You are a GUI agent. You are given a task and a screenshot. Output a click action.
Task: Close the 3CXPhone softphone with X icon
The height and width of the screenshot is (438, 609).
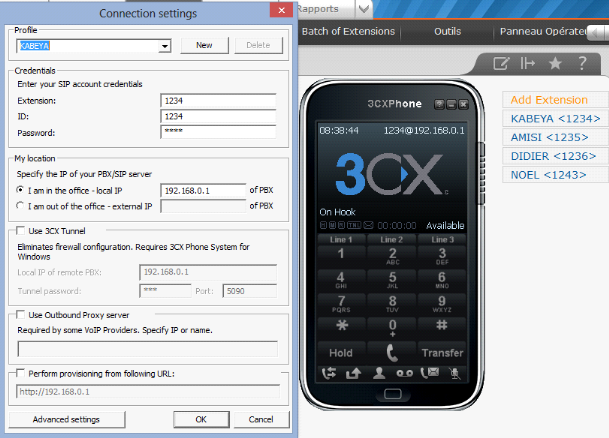(463, 104)
